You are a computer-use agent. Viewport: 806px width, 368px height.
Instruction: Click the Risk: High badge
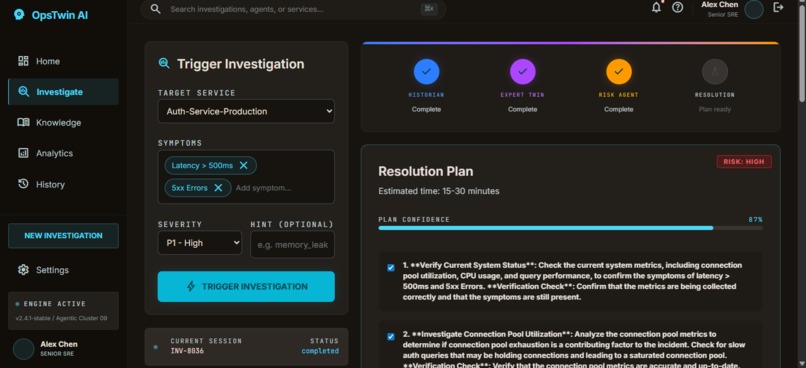tap(744, 161)
